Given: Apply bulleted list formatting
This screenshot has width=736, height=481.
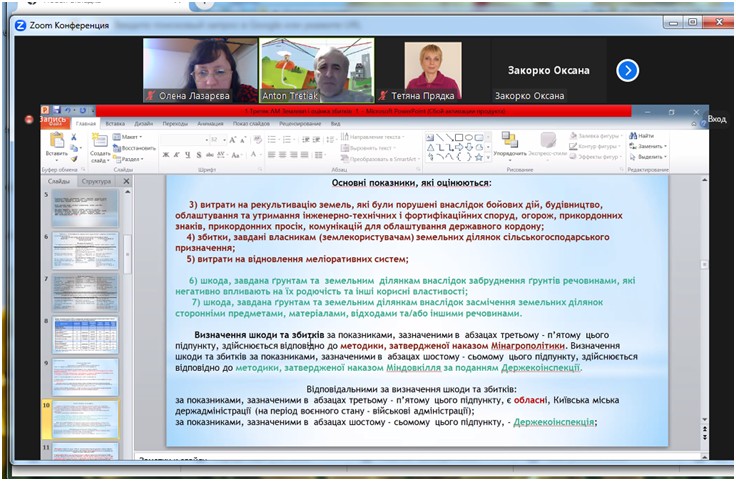Looking at the screenshot, I should click(x=271, y=140).
